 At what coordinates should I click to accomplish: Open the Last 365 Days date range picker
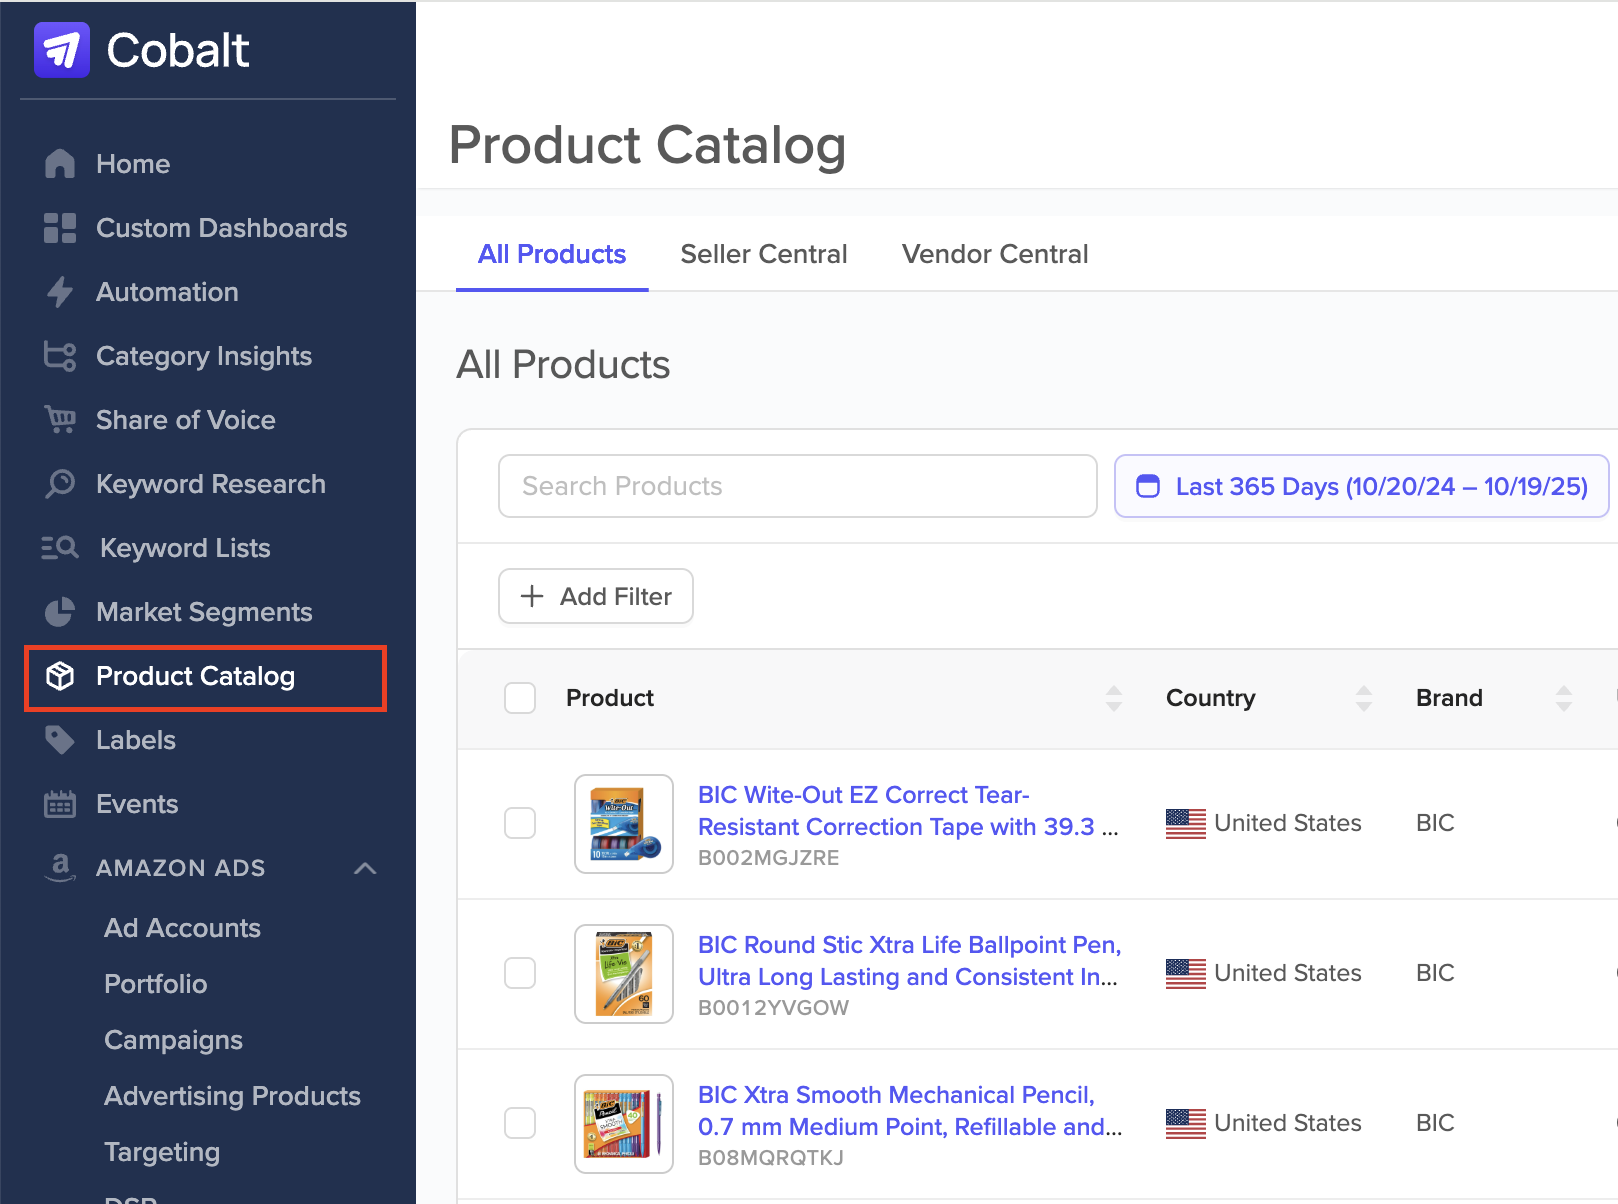point(1362,486)
